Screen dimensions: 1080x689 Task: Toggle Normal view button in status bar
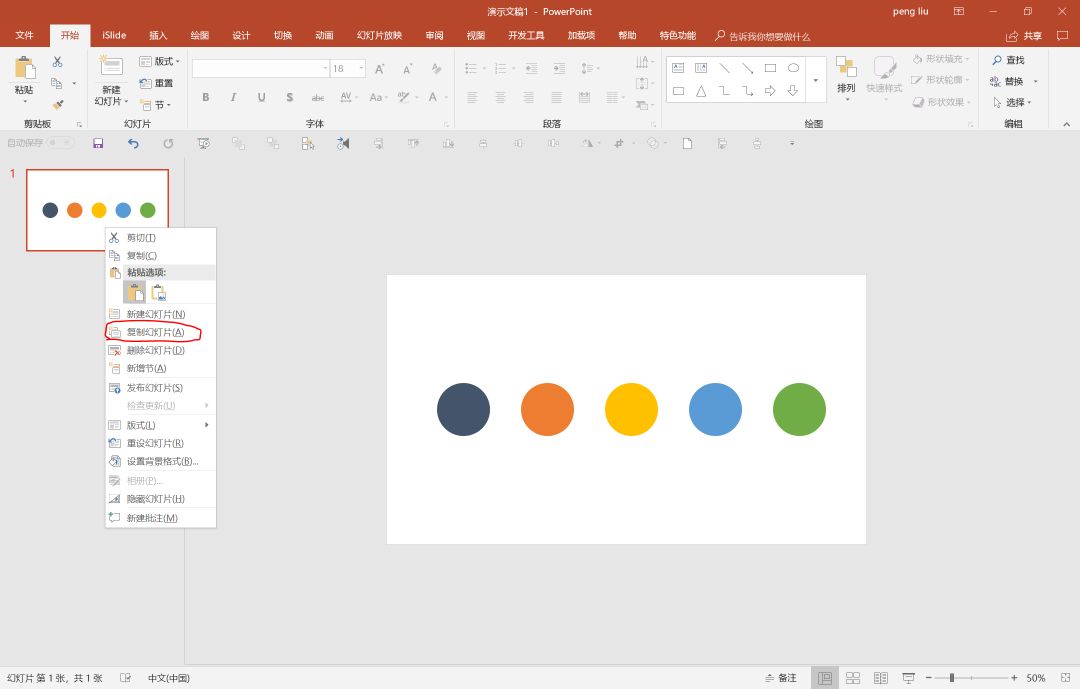824,678
